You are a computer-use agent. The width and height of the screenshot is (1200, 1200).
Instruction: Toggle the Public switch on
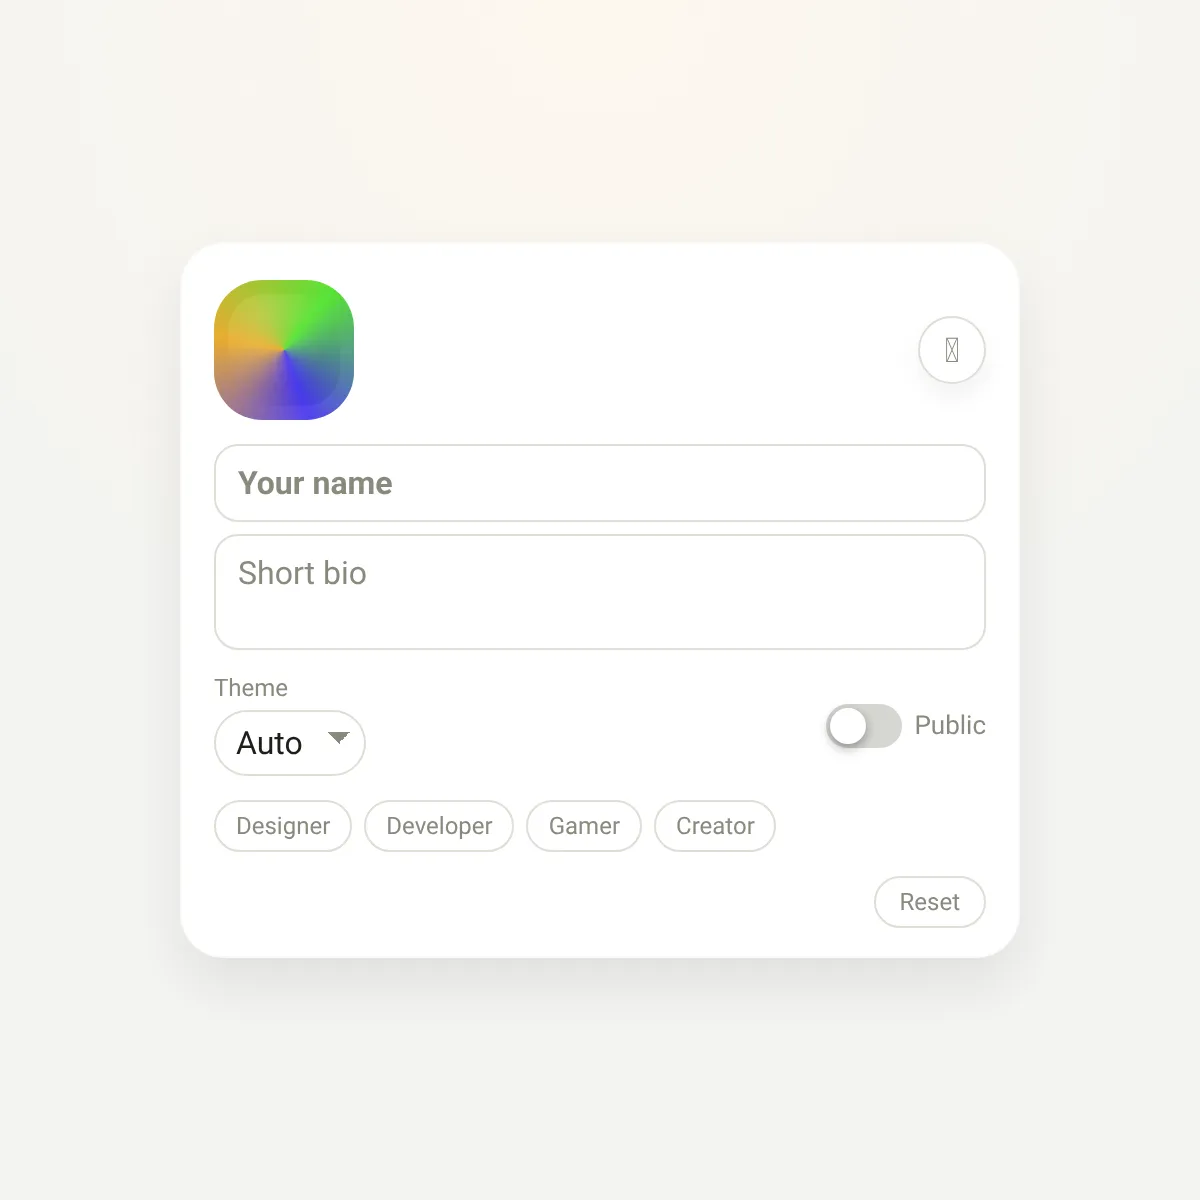[864, 726]
